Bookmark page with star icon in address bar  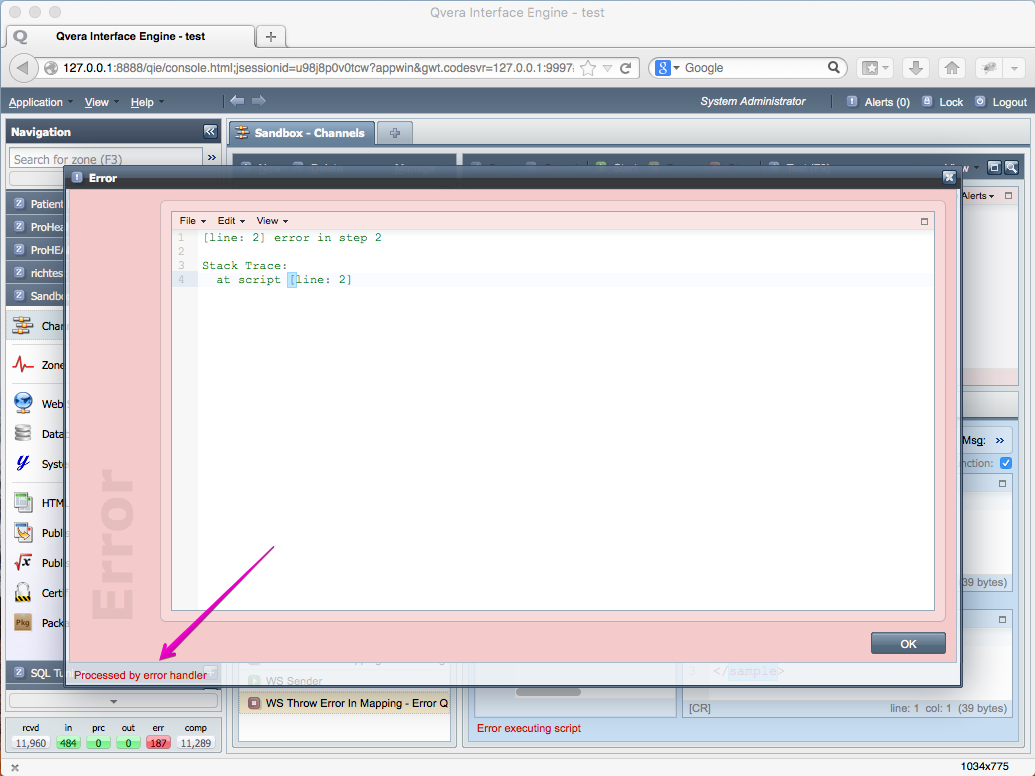click(587, 68)
